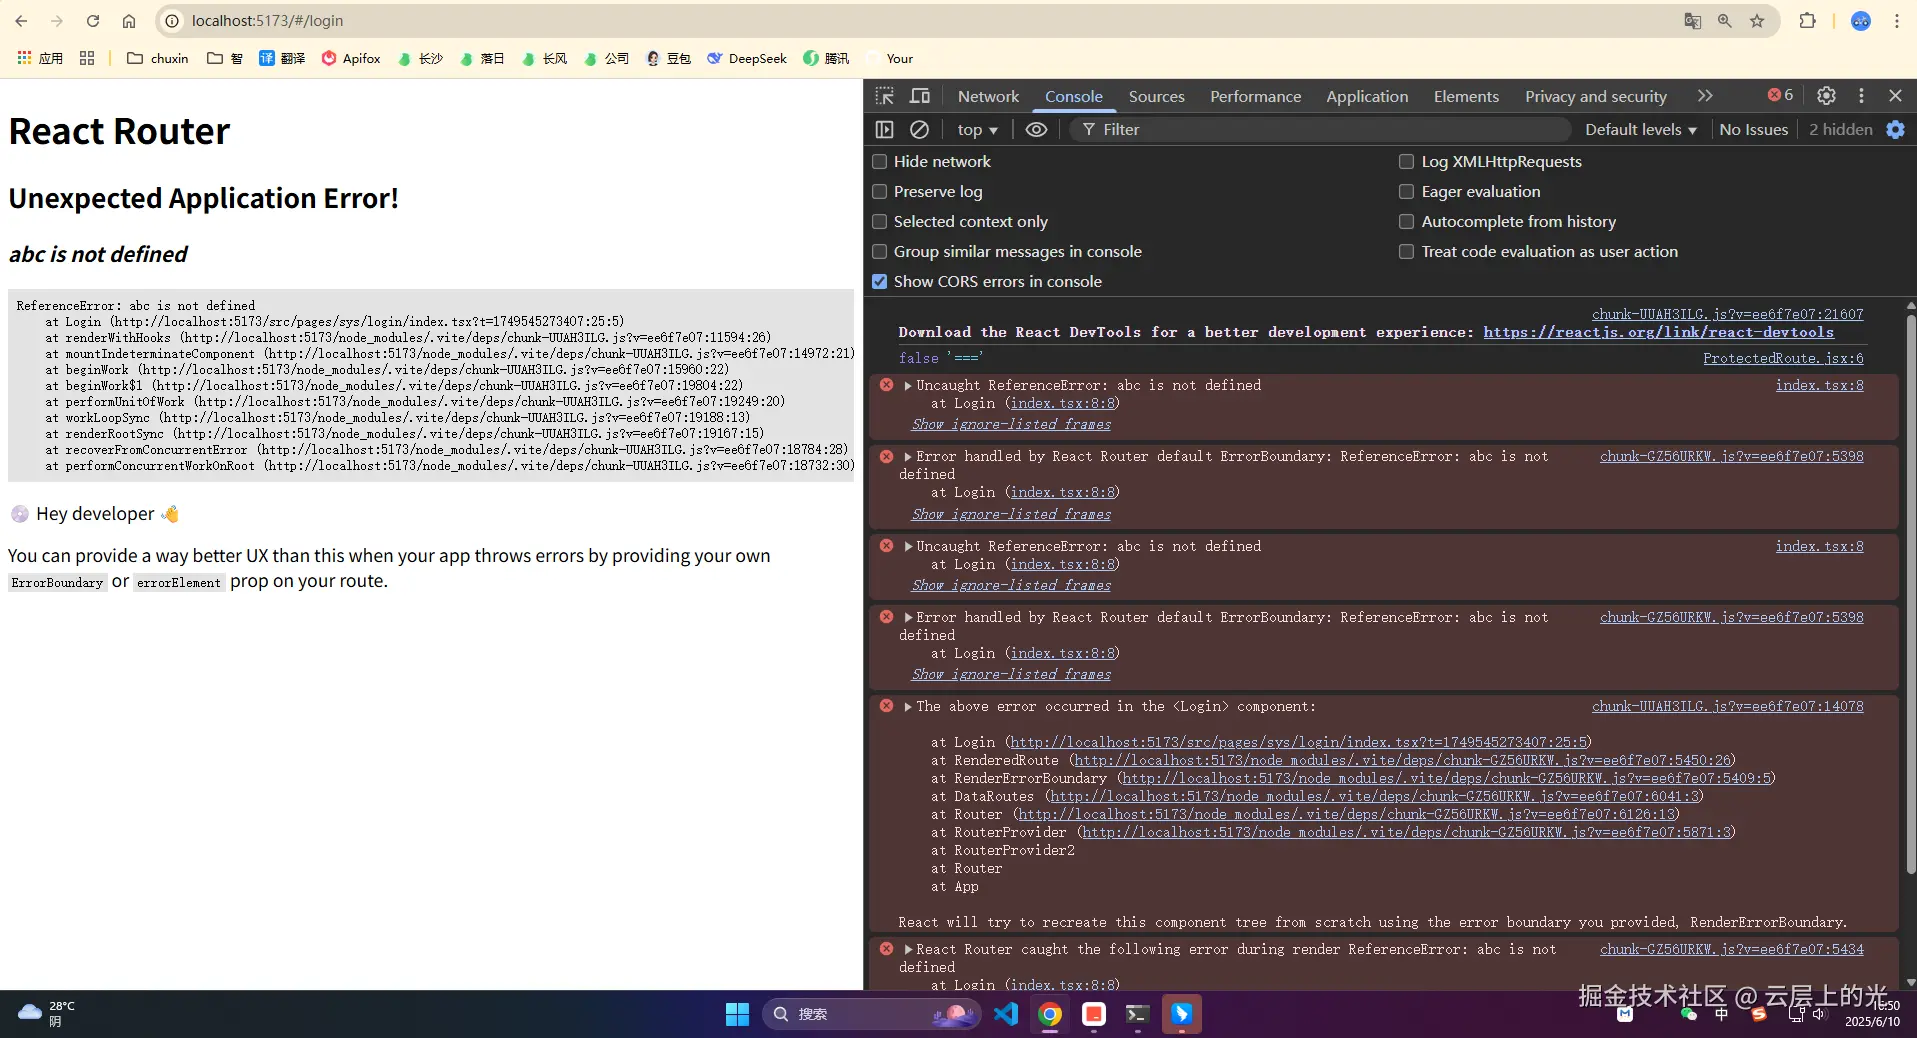Open the terminal app in the taskbar
Image resolution: width=1917 pixels, height=1038 pixels.
(1137, 1014)
